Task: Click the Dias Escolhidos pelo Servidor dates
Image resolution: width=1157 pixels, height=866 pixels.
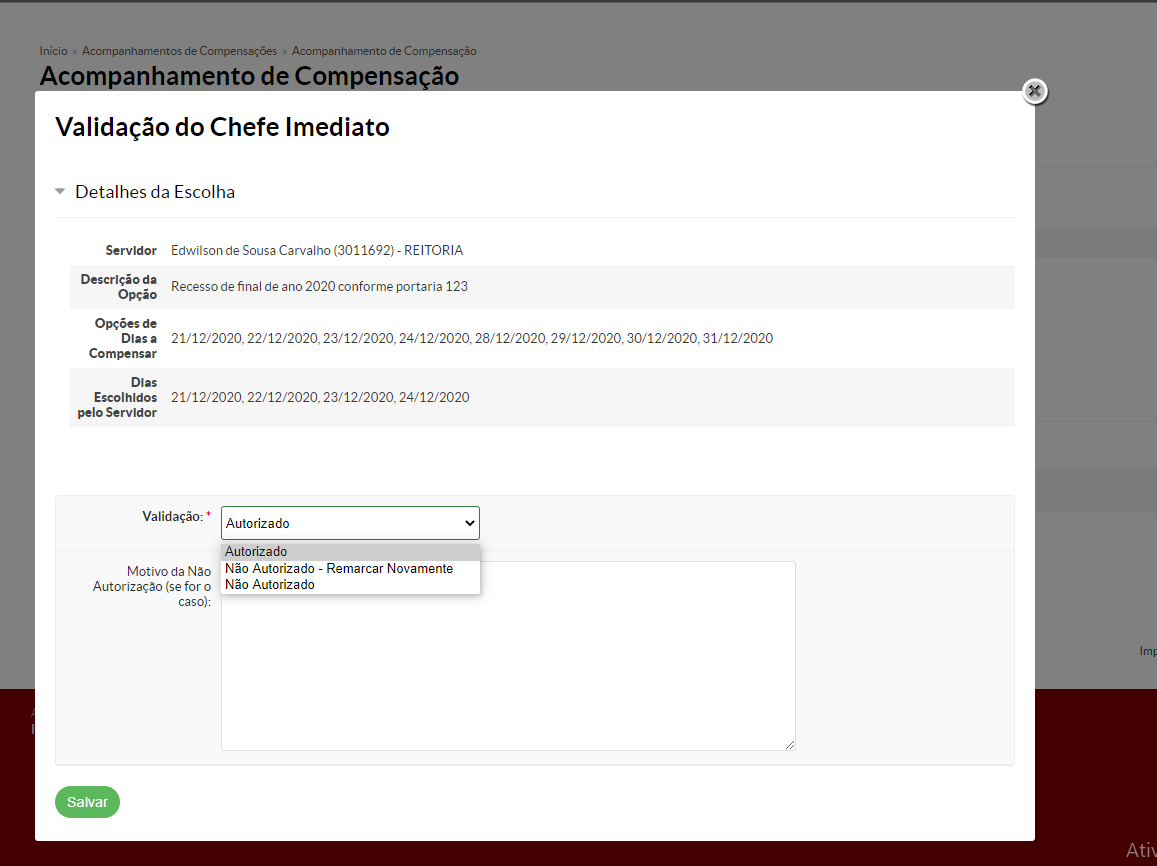Action: click(x=320, y=398)
